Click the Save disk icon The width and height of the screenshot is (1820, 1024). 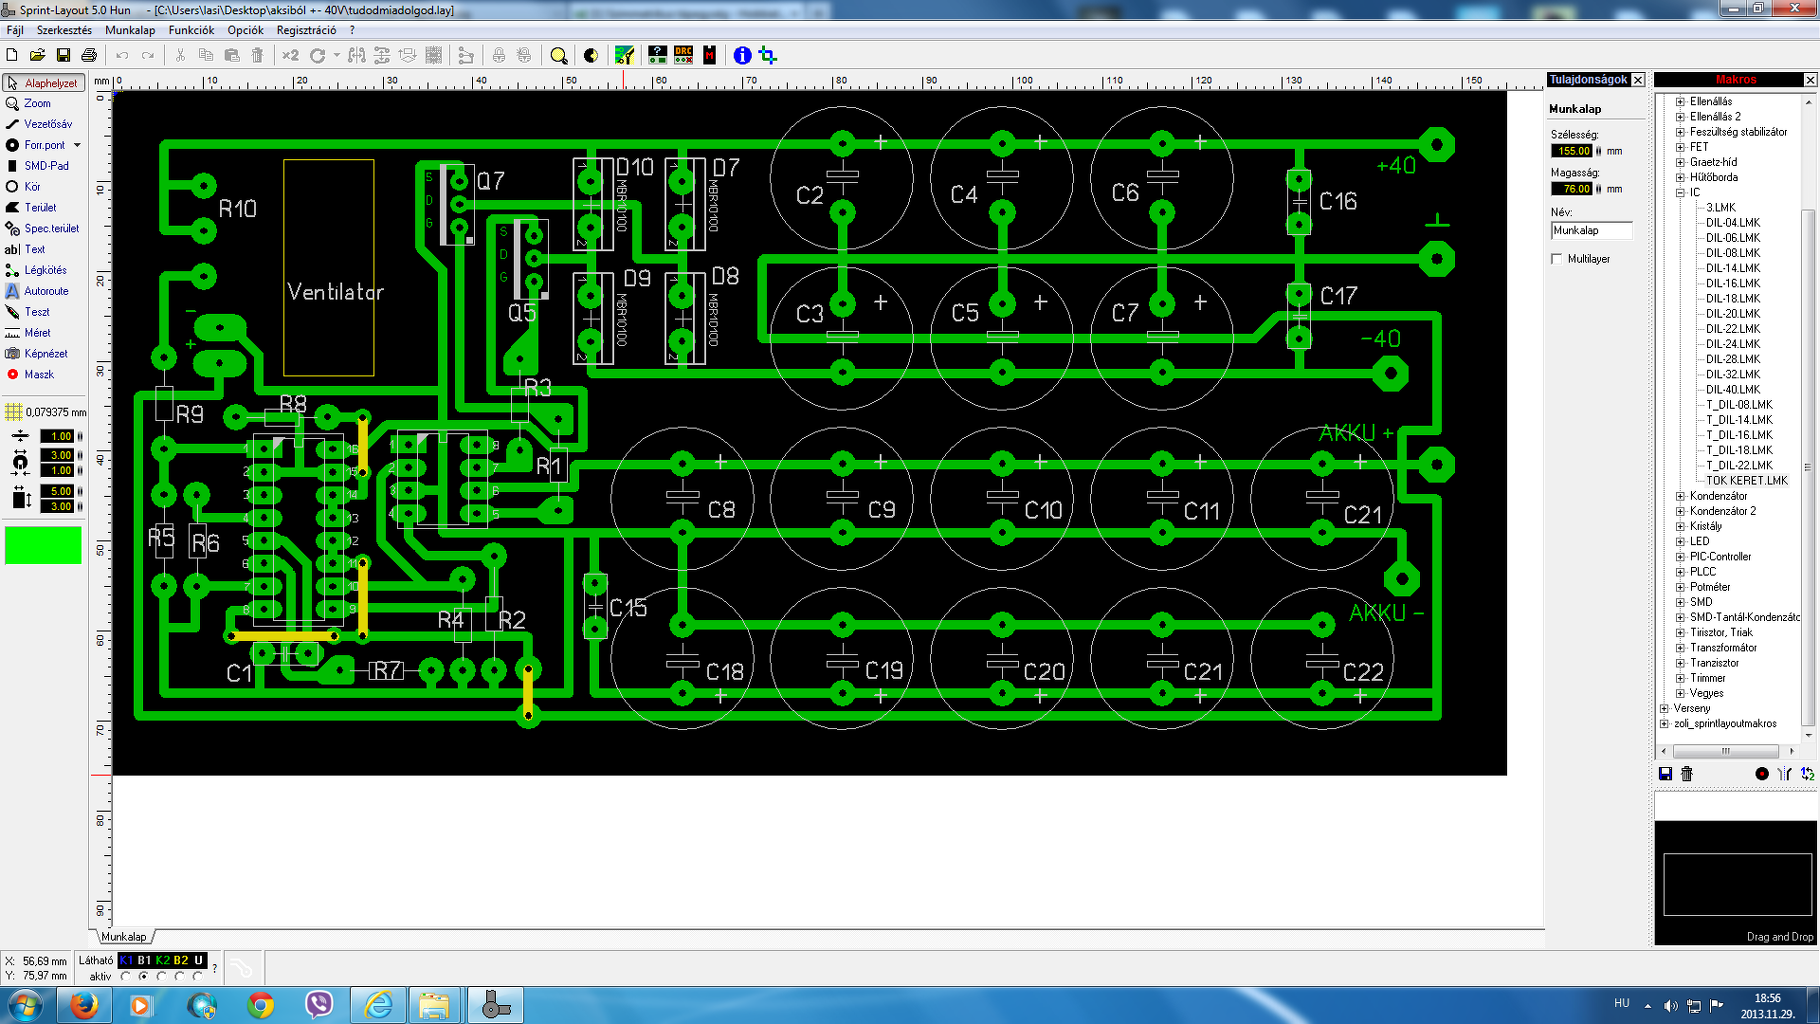coord(63,55)
